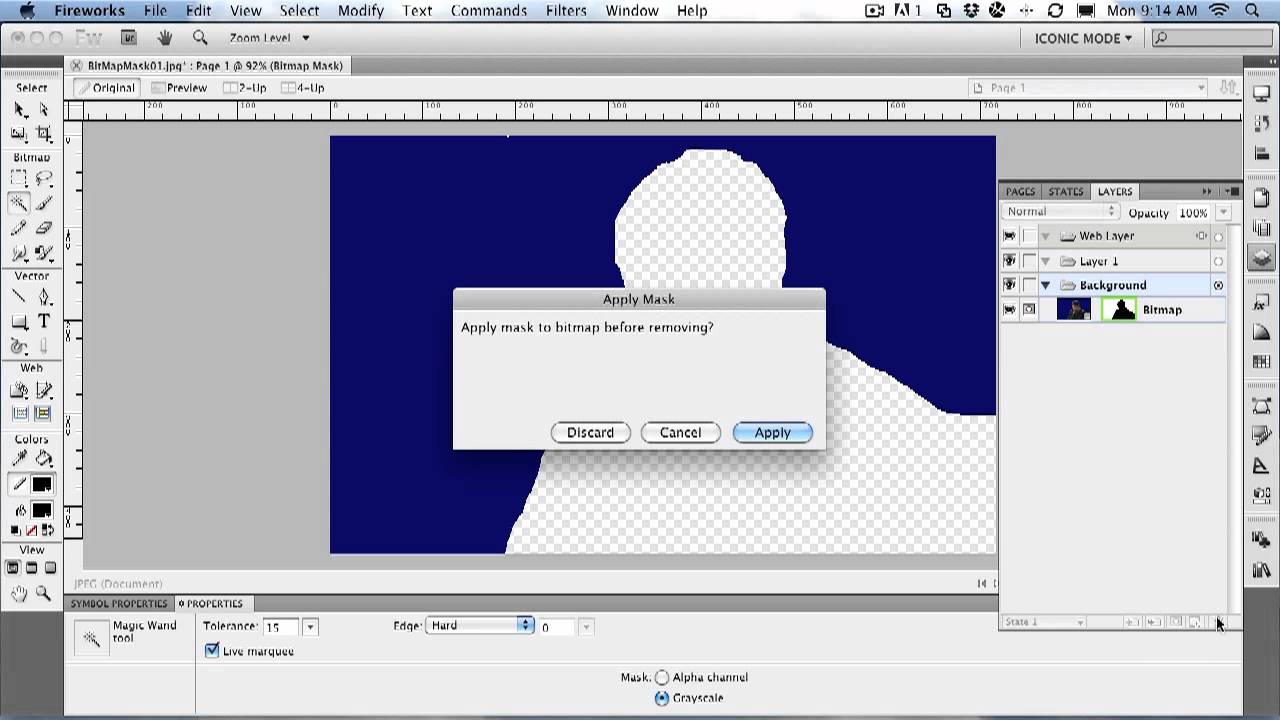The image size is (1280, 720).
Task: Hide the Web Layer with its eye icon
Action: [1009, 236]
